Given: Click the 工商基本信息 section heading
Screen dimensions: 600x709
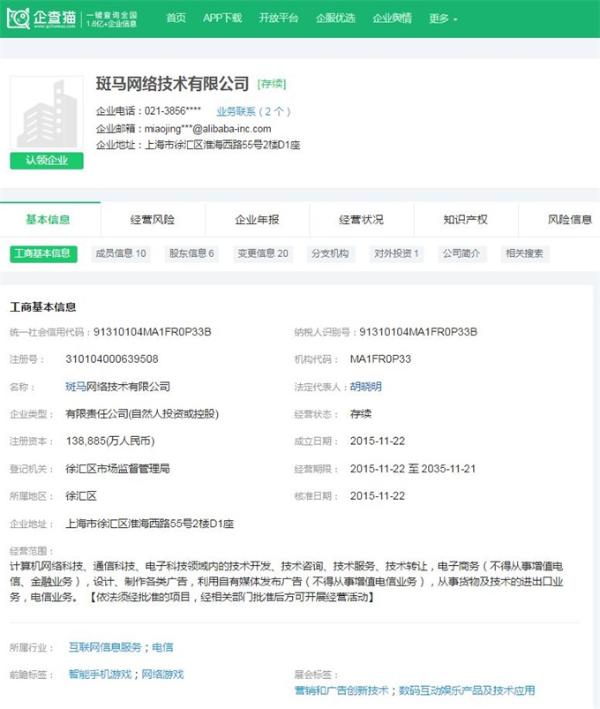Looking at the screenshot, I should tap(43, 307).
